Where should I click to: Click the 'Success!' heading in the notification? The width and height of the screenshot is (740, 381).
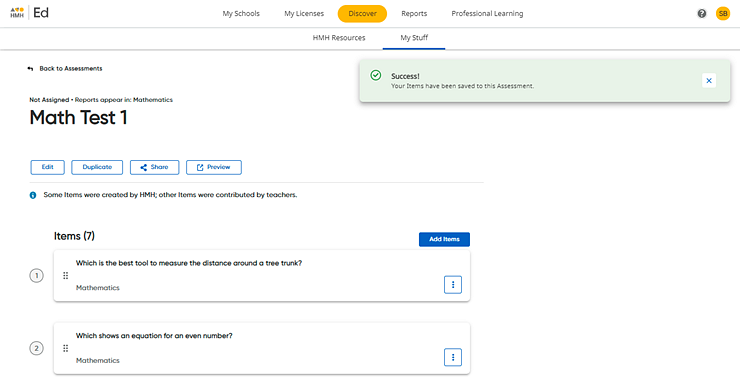point(405,76)
